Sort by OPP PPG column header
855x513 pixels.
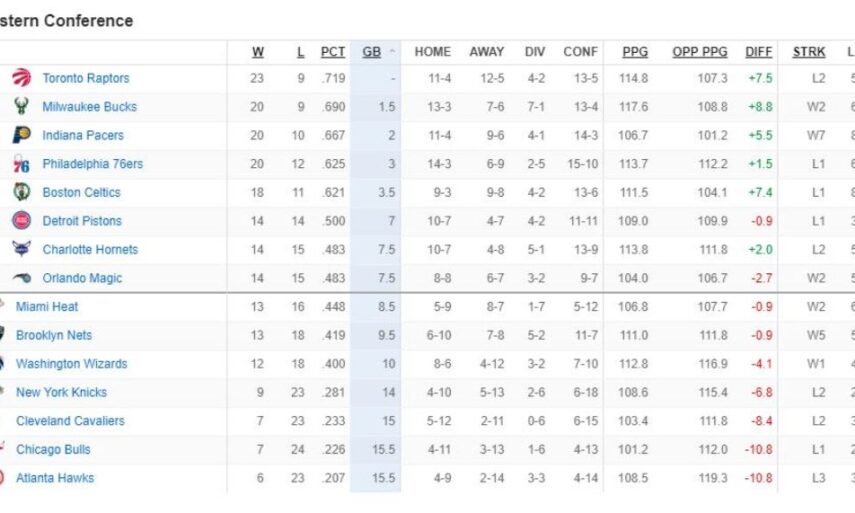pyautogui.click(x=700, y=52)
